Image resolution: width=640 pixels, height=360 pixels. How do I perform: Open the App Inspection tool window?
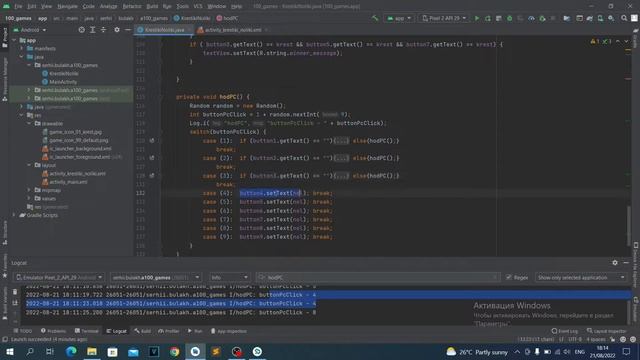228,331
